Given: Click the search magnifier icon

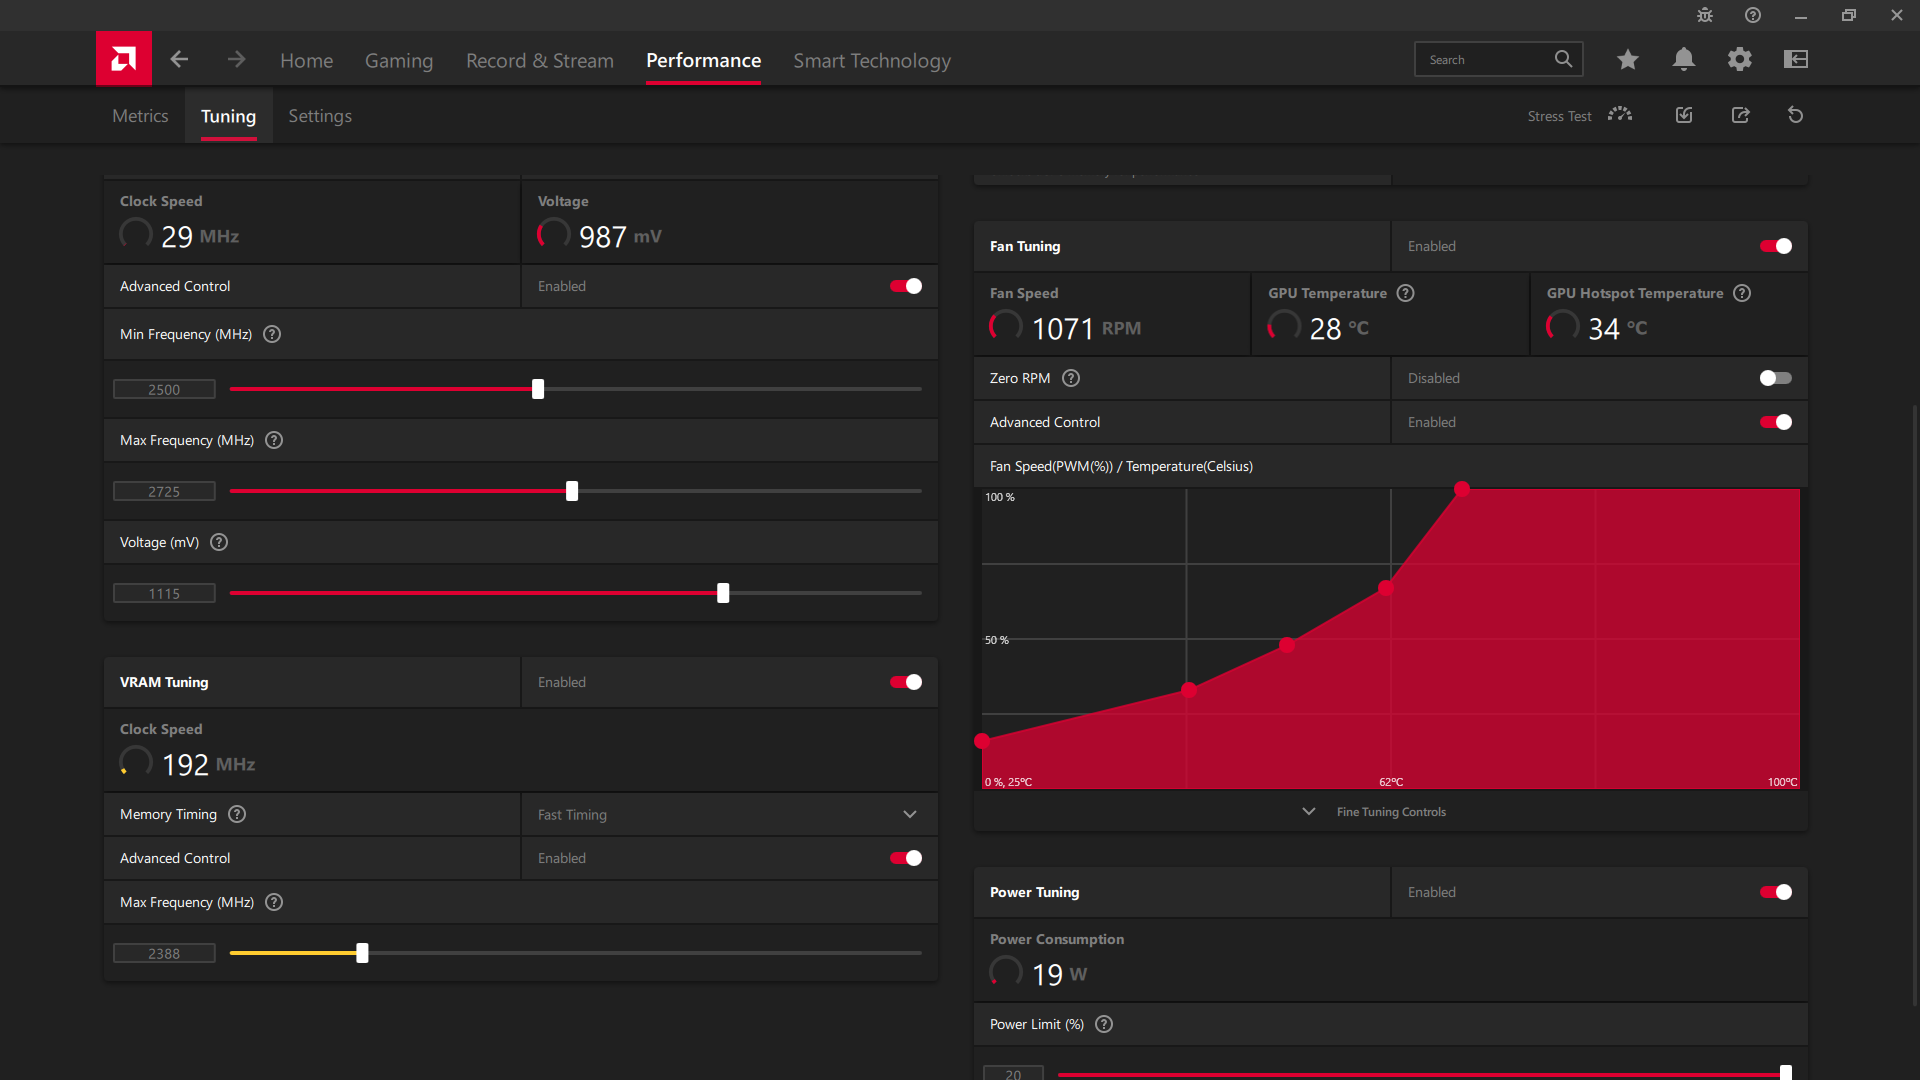Looking at the screenshot, I should (x=1563, y=59).
